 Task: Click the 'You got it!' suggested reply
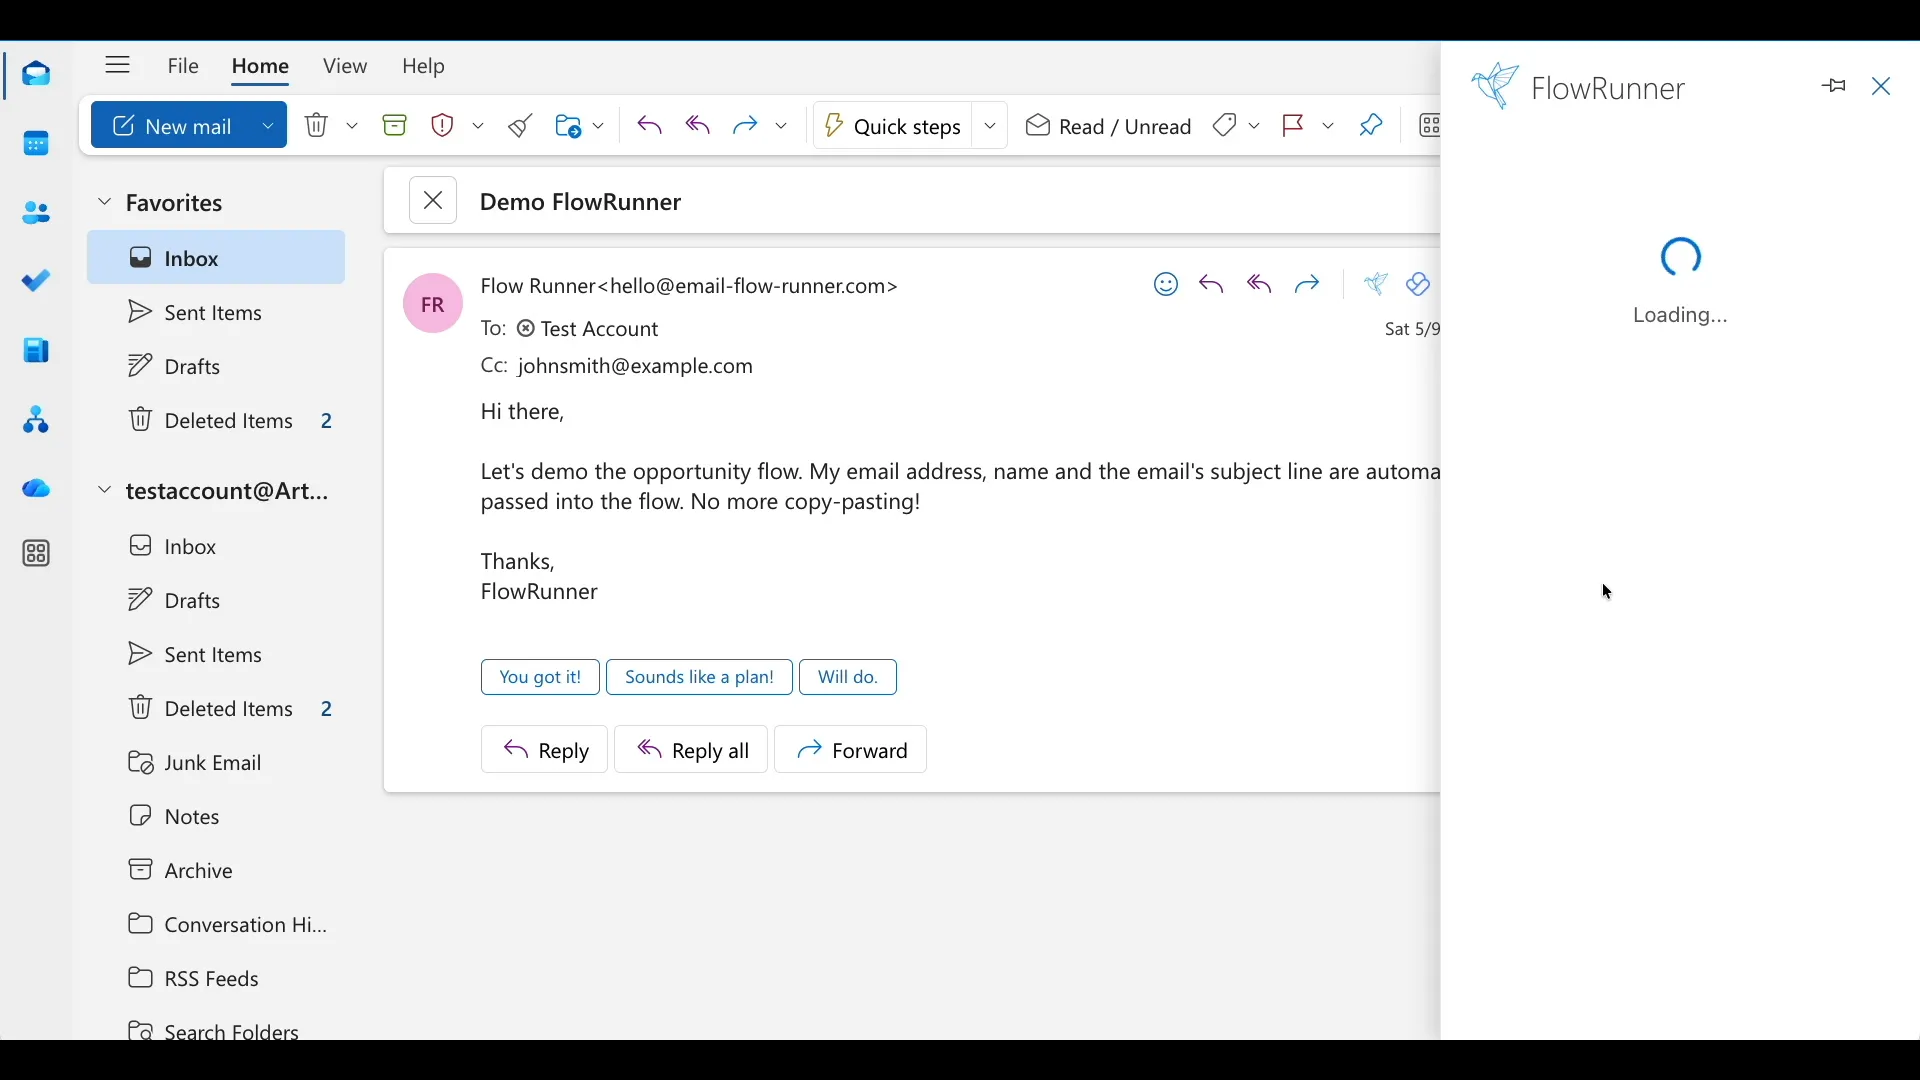[541, 679]
